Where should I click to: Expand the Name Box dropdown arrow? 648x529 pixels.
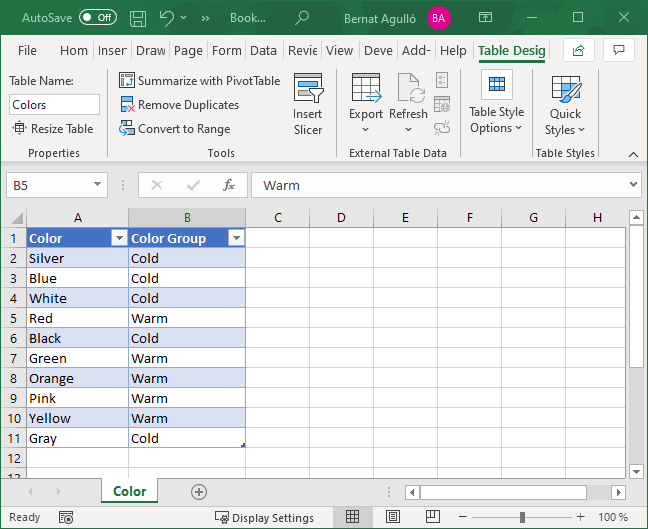click(97, 185)
